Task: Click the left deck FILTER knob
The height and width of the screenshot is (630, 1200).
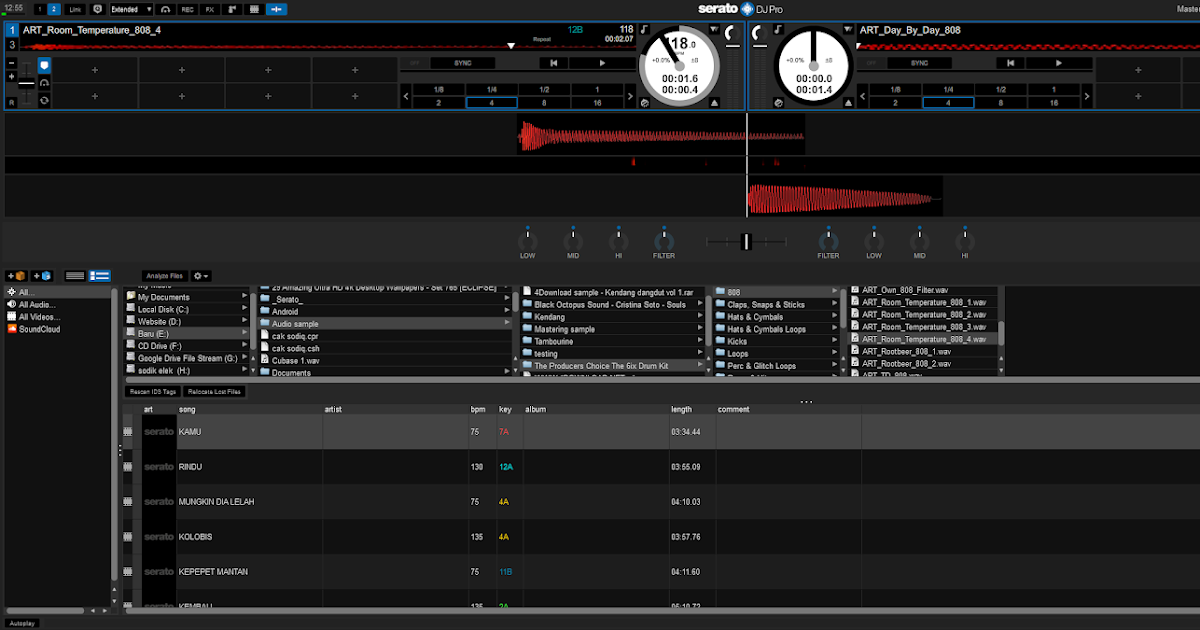Action: [664, 241]
